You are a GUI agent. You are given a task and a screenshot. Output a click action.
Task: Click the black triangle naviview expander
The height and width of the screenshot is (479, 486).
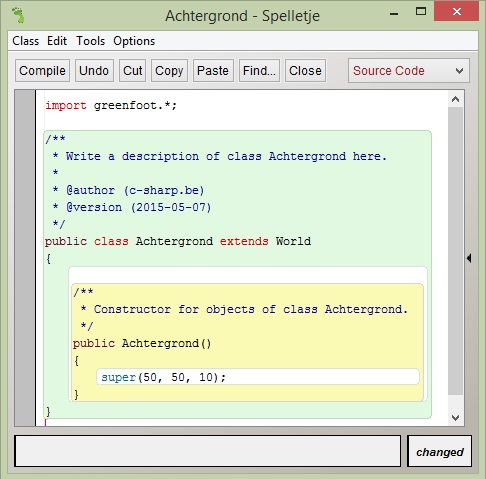[x=469, y=258]
